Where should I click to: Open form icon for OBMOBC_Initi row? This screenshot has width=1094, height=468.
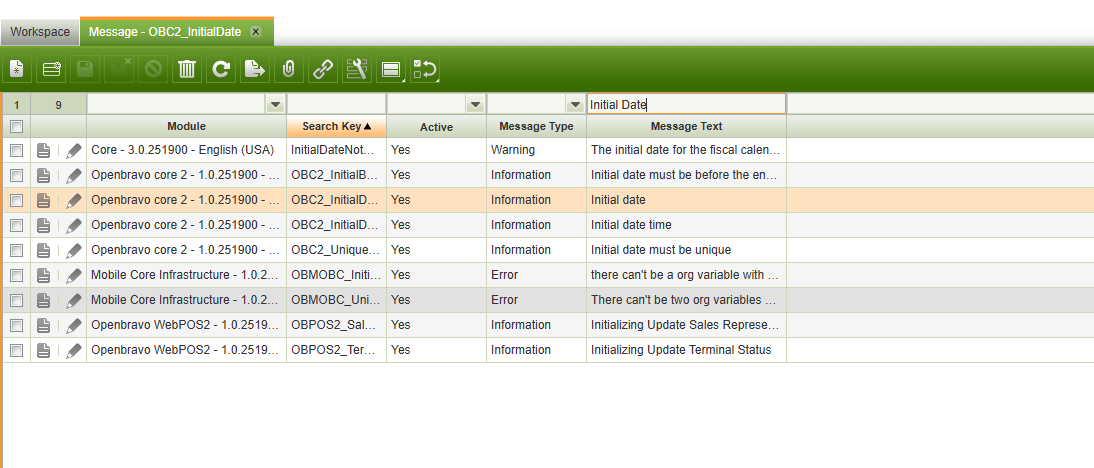point(44,275)
